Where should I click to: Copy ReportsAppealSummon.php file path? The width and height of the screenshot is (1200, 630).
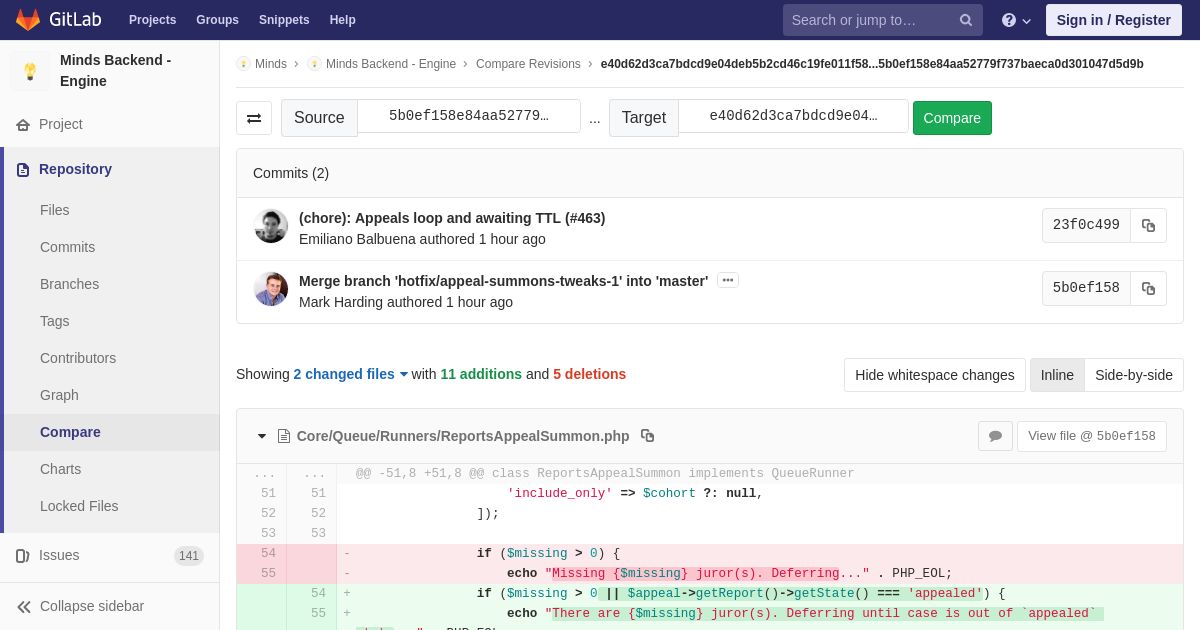(x=647, y=436)
